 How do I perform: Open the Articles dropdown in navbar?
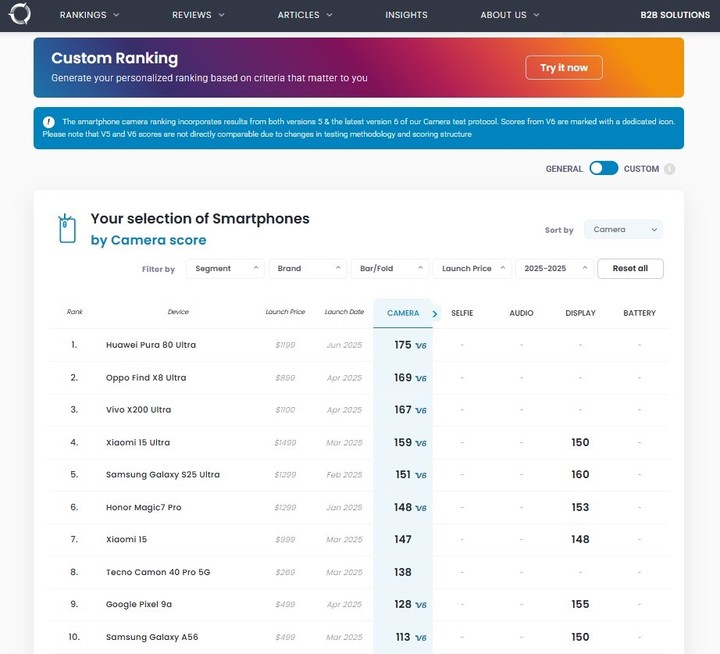tap(305, 15)
